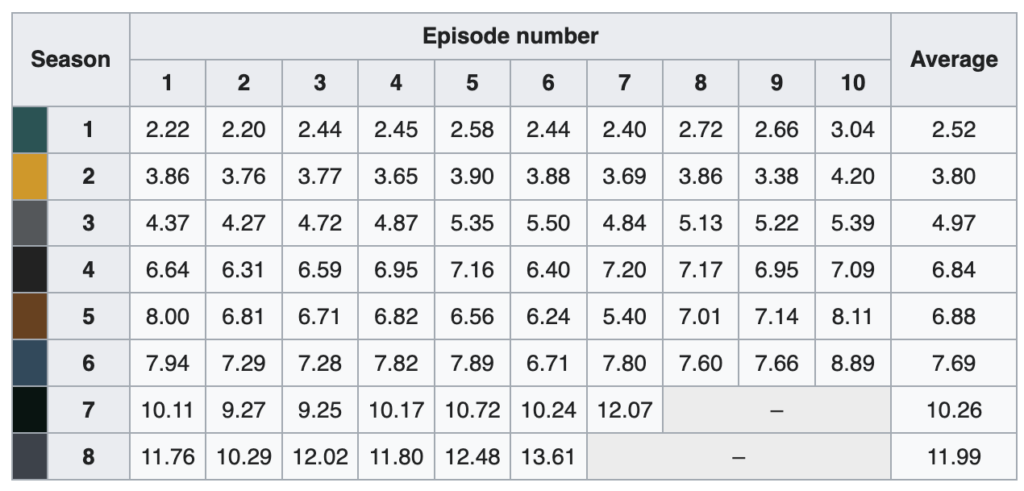
Task: Click the 7.20 rating in Season 4
Action: pyautogui.click(x=624, y=270)
